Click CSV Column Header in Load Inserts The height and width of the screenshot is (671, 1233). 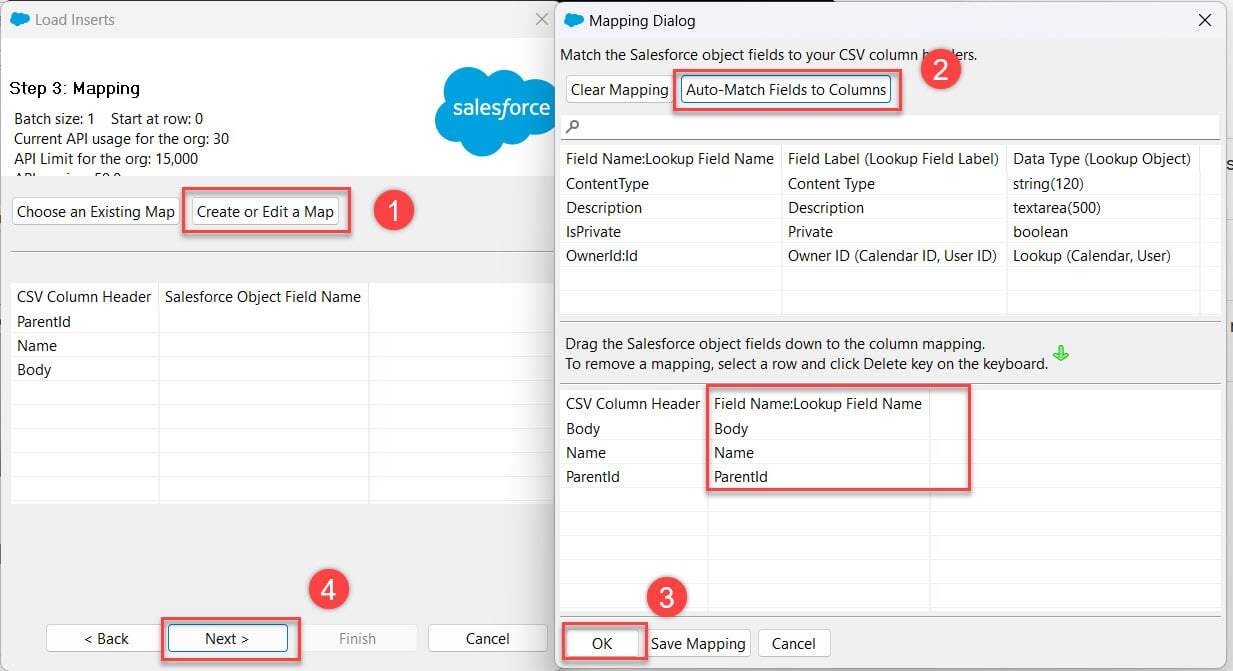click(x=85, y=297)
